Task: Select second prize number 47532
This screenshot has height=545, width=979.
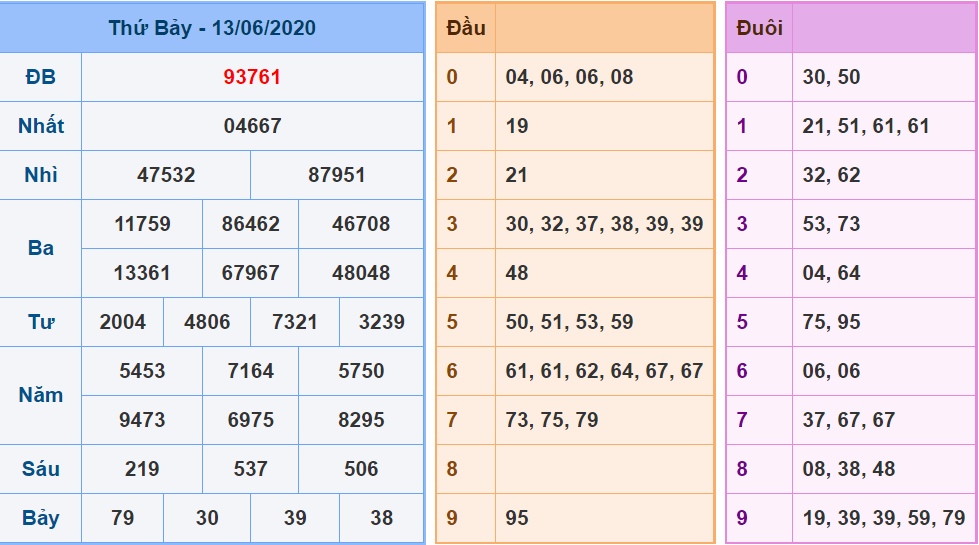Action: pyautogui.click(x=166, y=175)
